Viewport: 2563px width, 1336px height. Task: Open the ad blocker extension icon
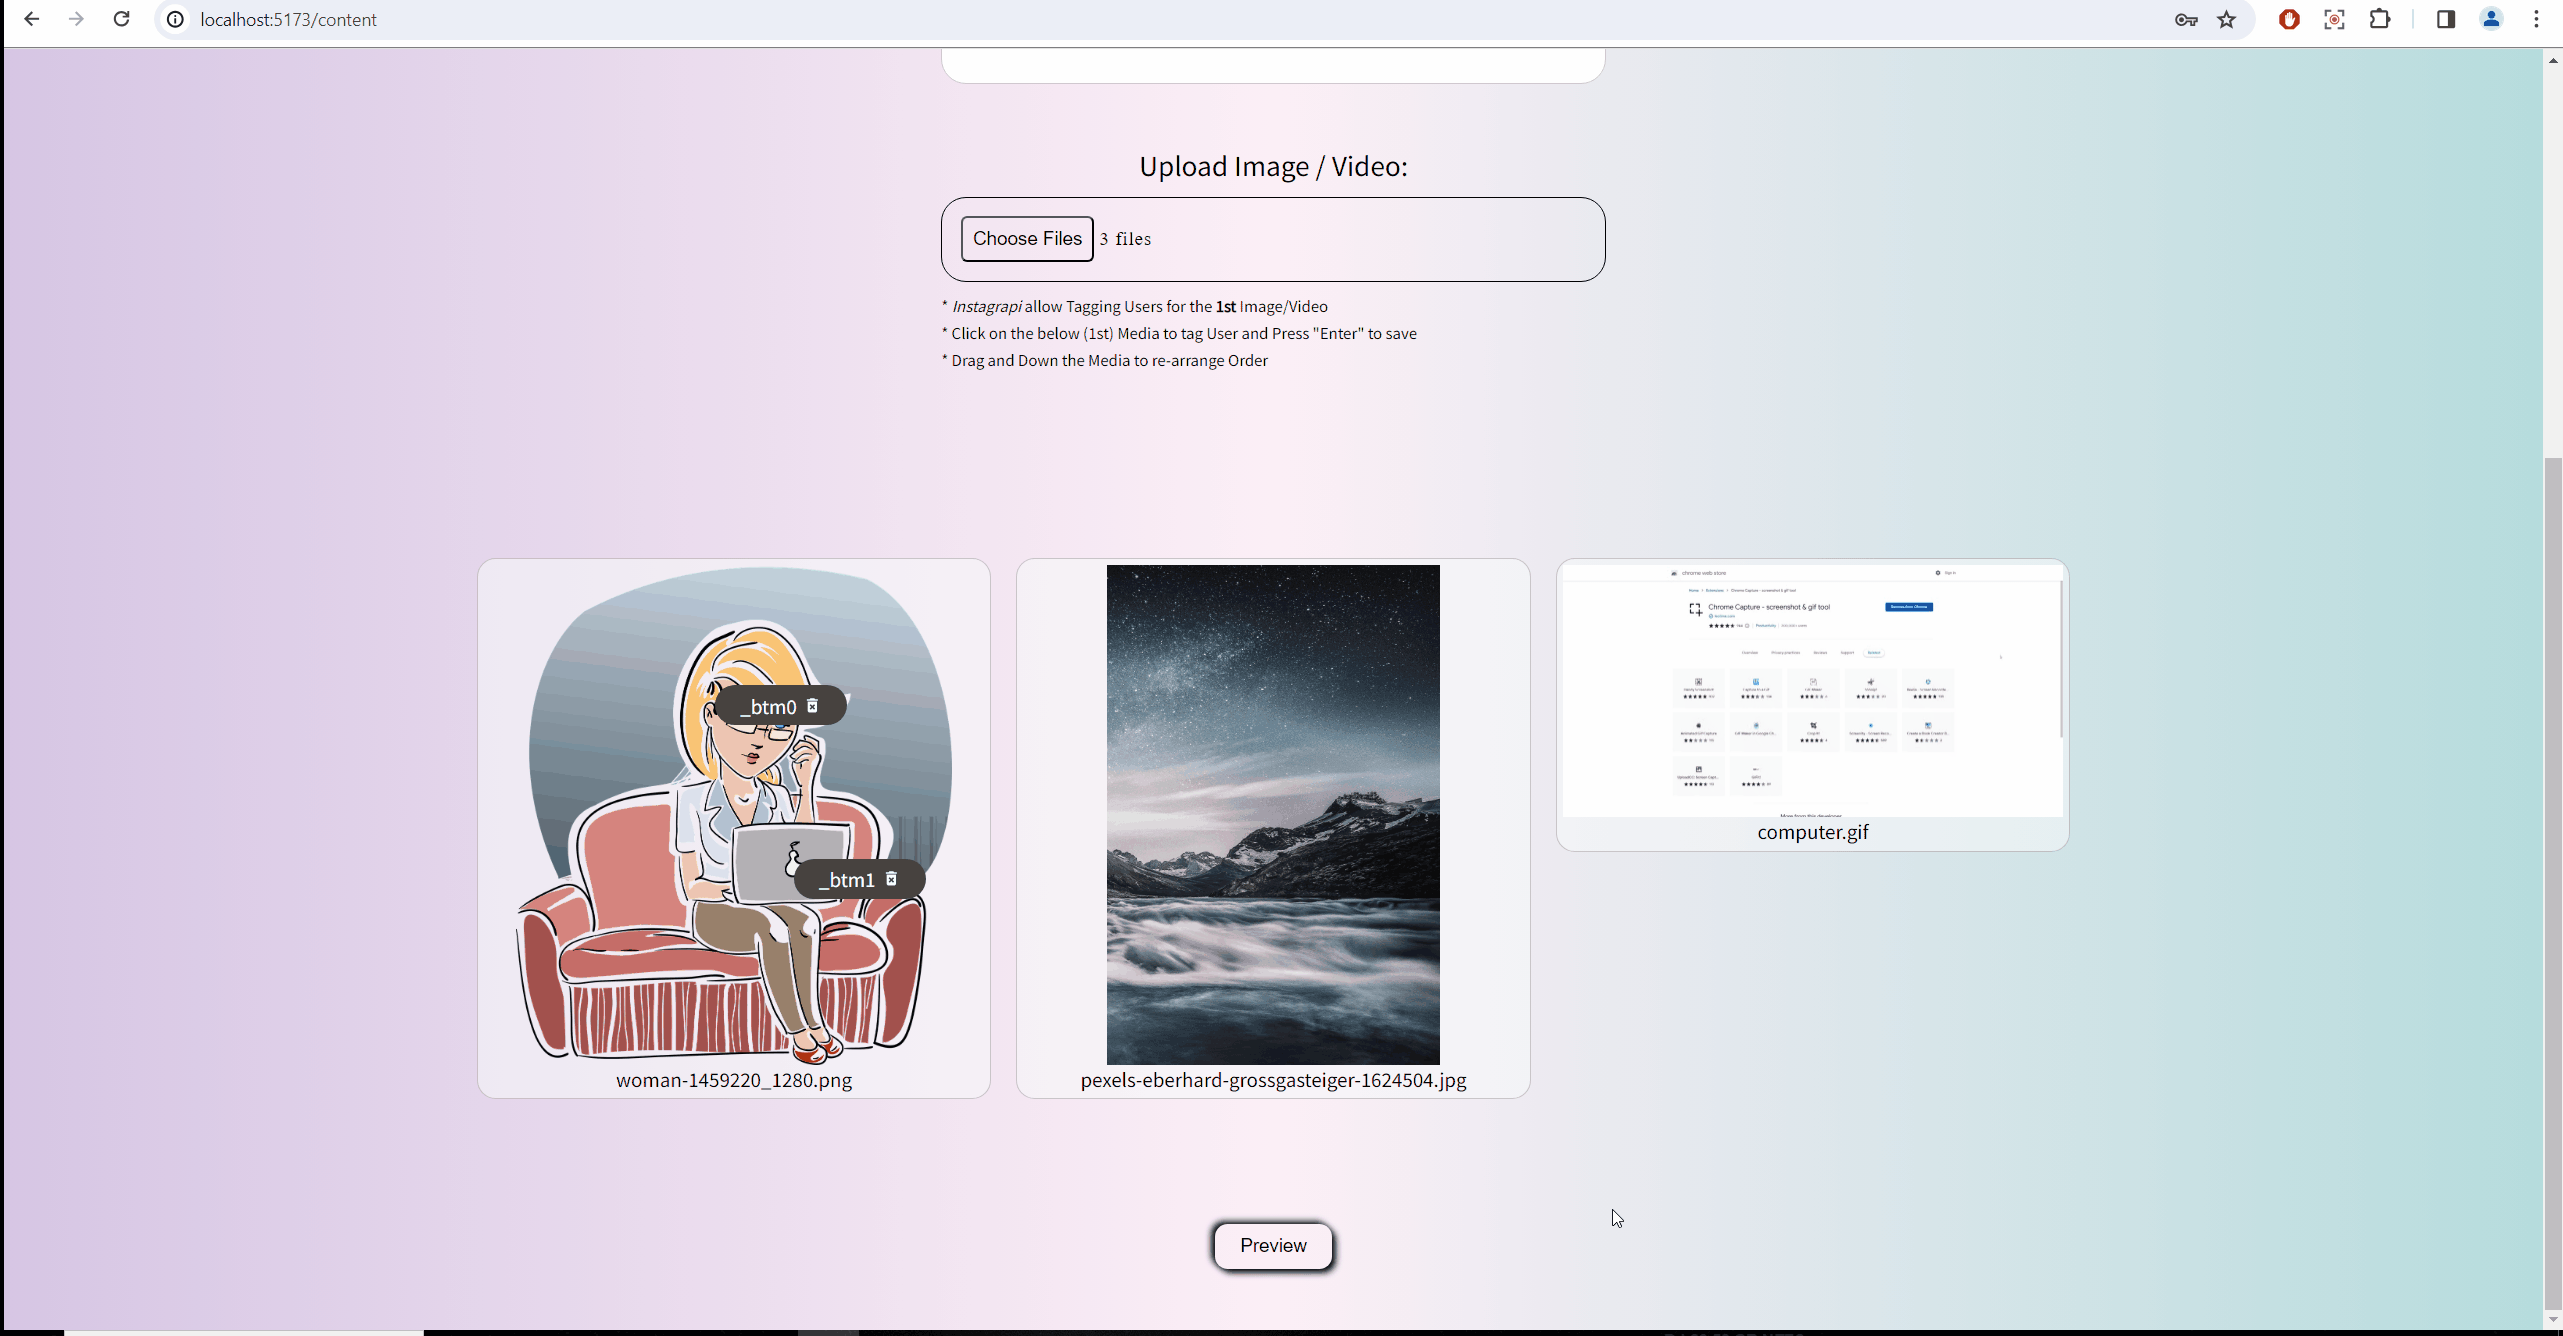tap(2289, 19)
